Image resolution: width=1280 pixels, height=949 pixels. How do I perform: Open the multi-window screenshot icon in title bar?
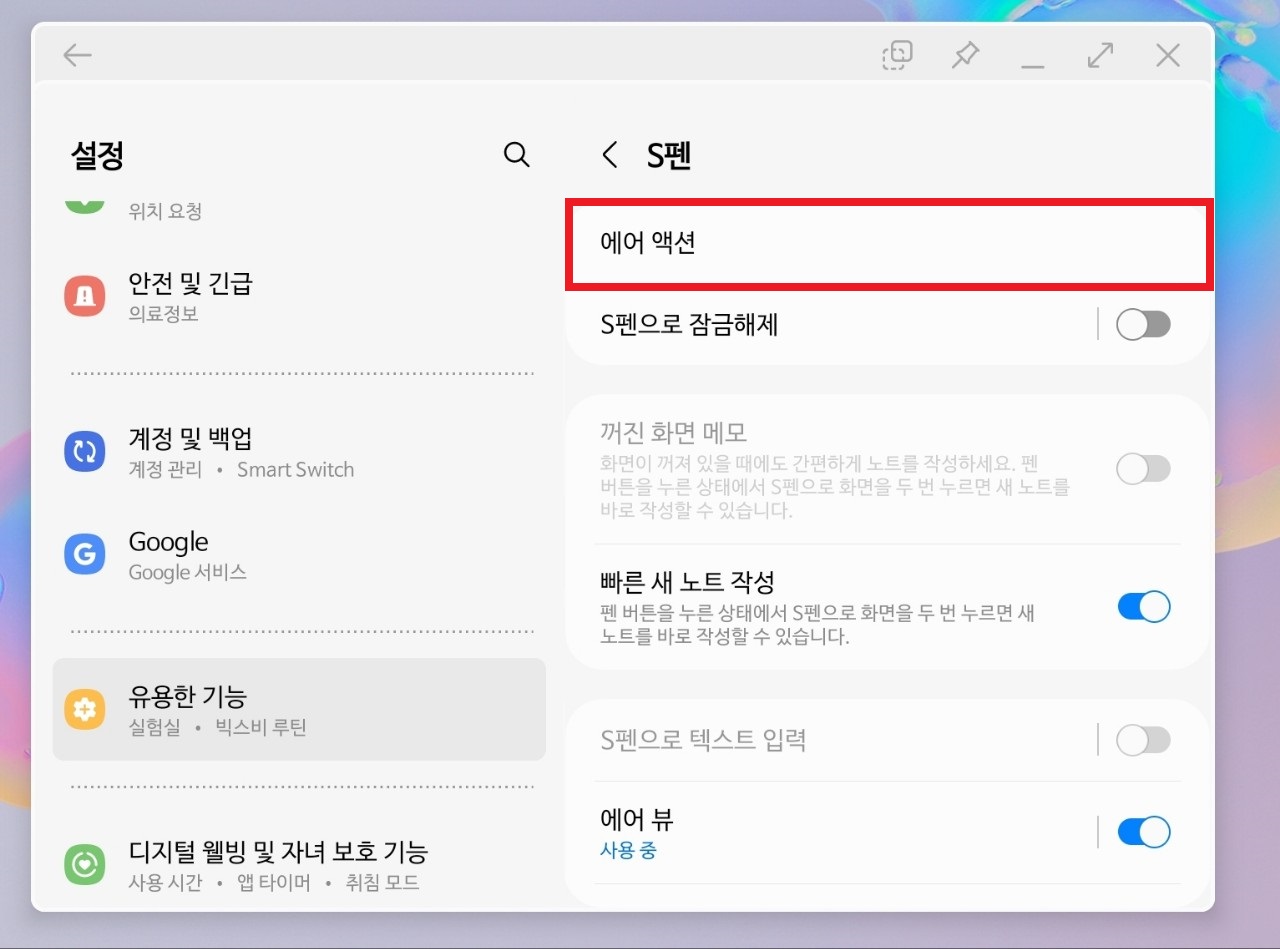click(x=897, y=55)
